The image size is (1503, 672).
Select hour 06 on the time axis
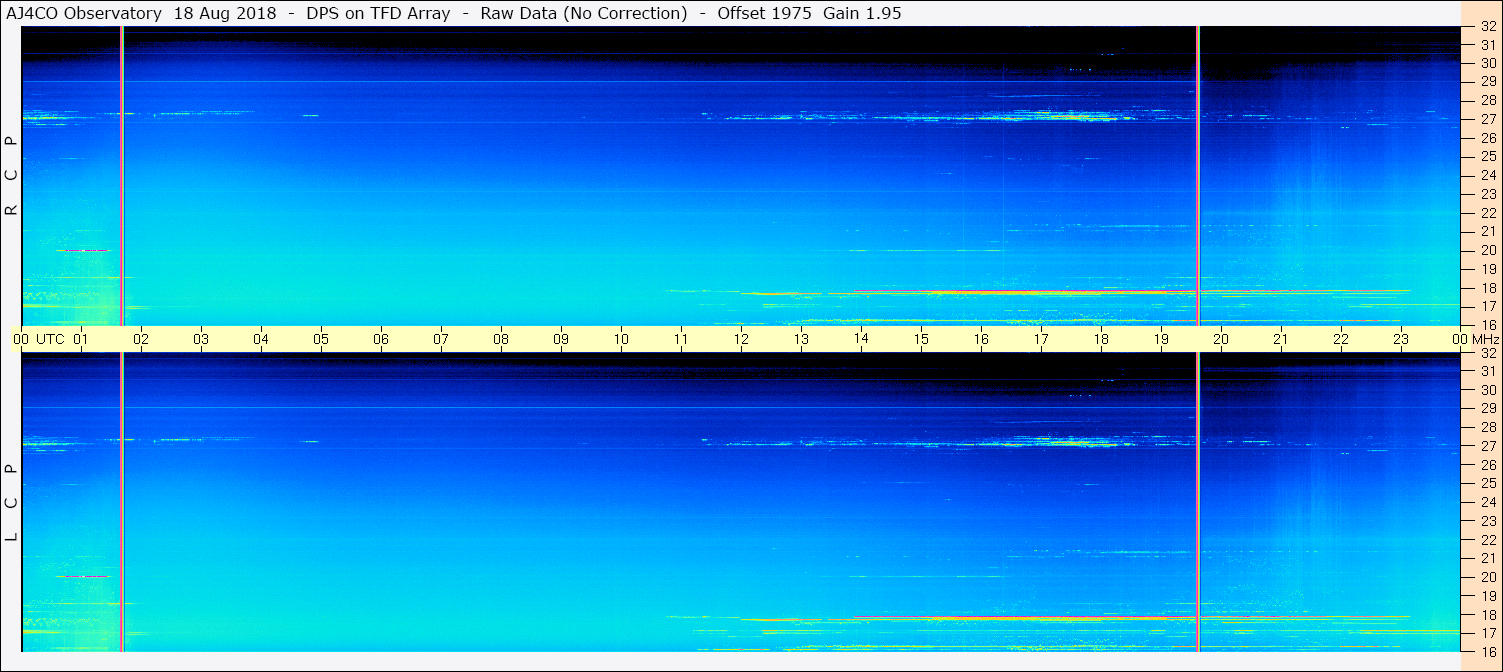pos(381,339)
